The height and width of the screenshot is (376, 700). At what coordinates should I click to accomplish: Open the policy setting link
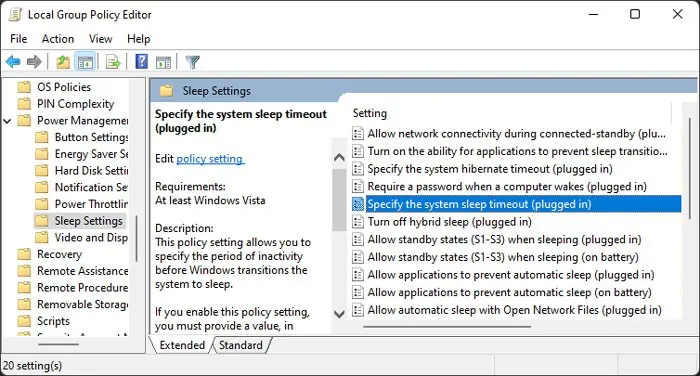coord(210,159)
